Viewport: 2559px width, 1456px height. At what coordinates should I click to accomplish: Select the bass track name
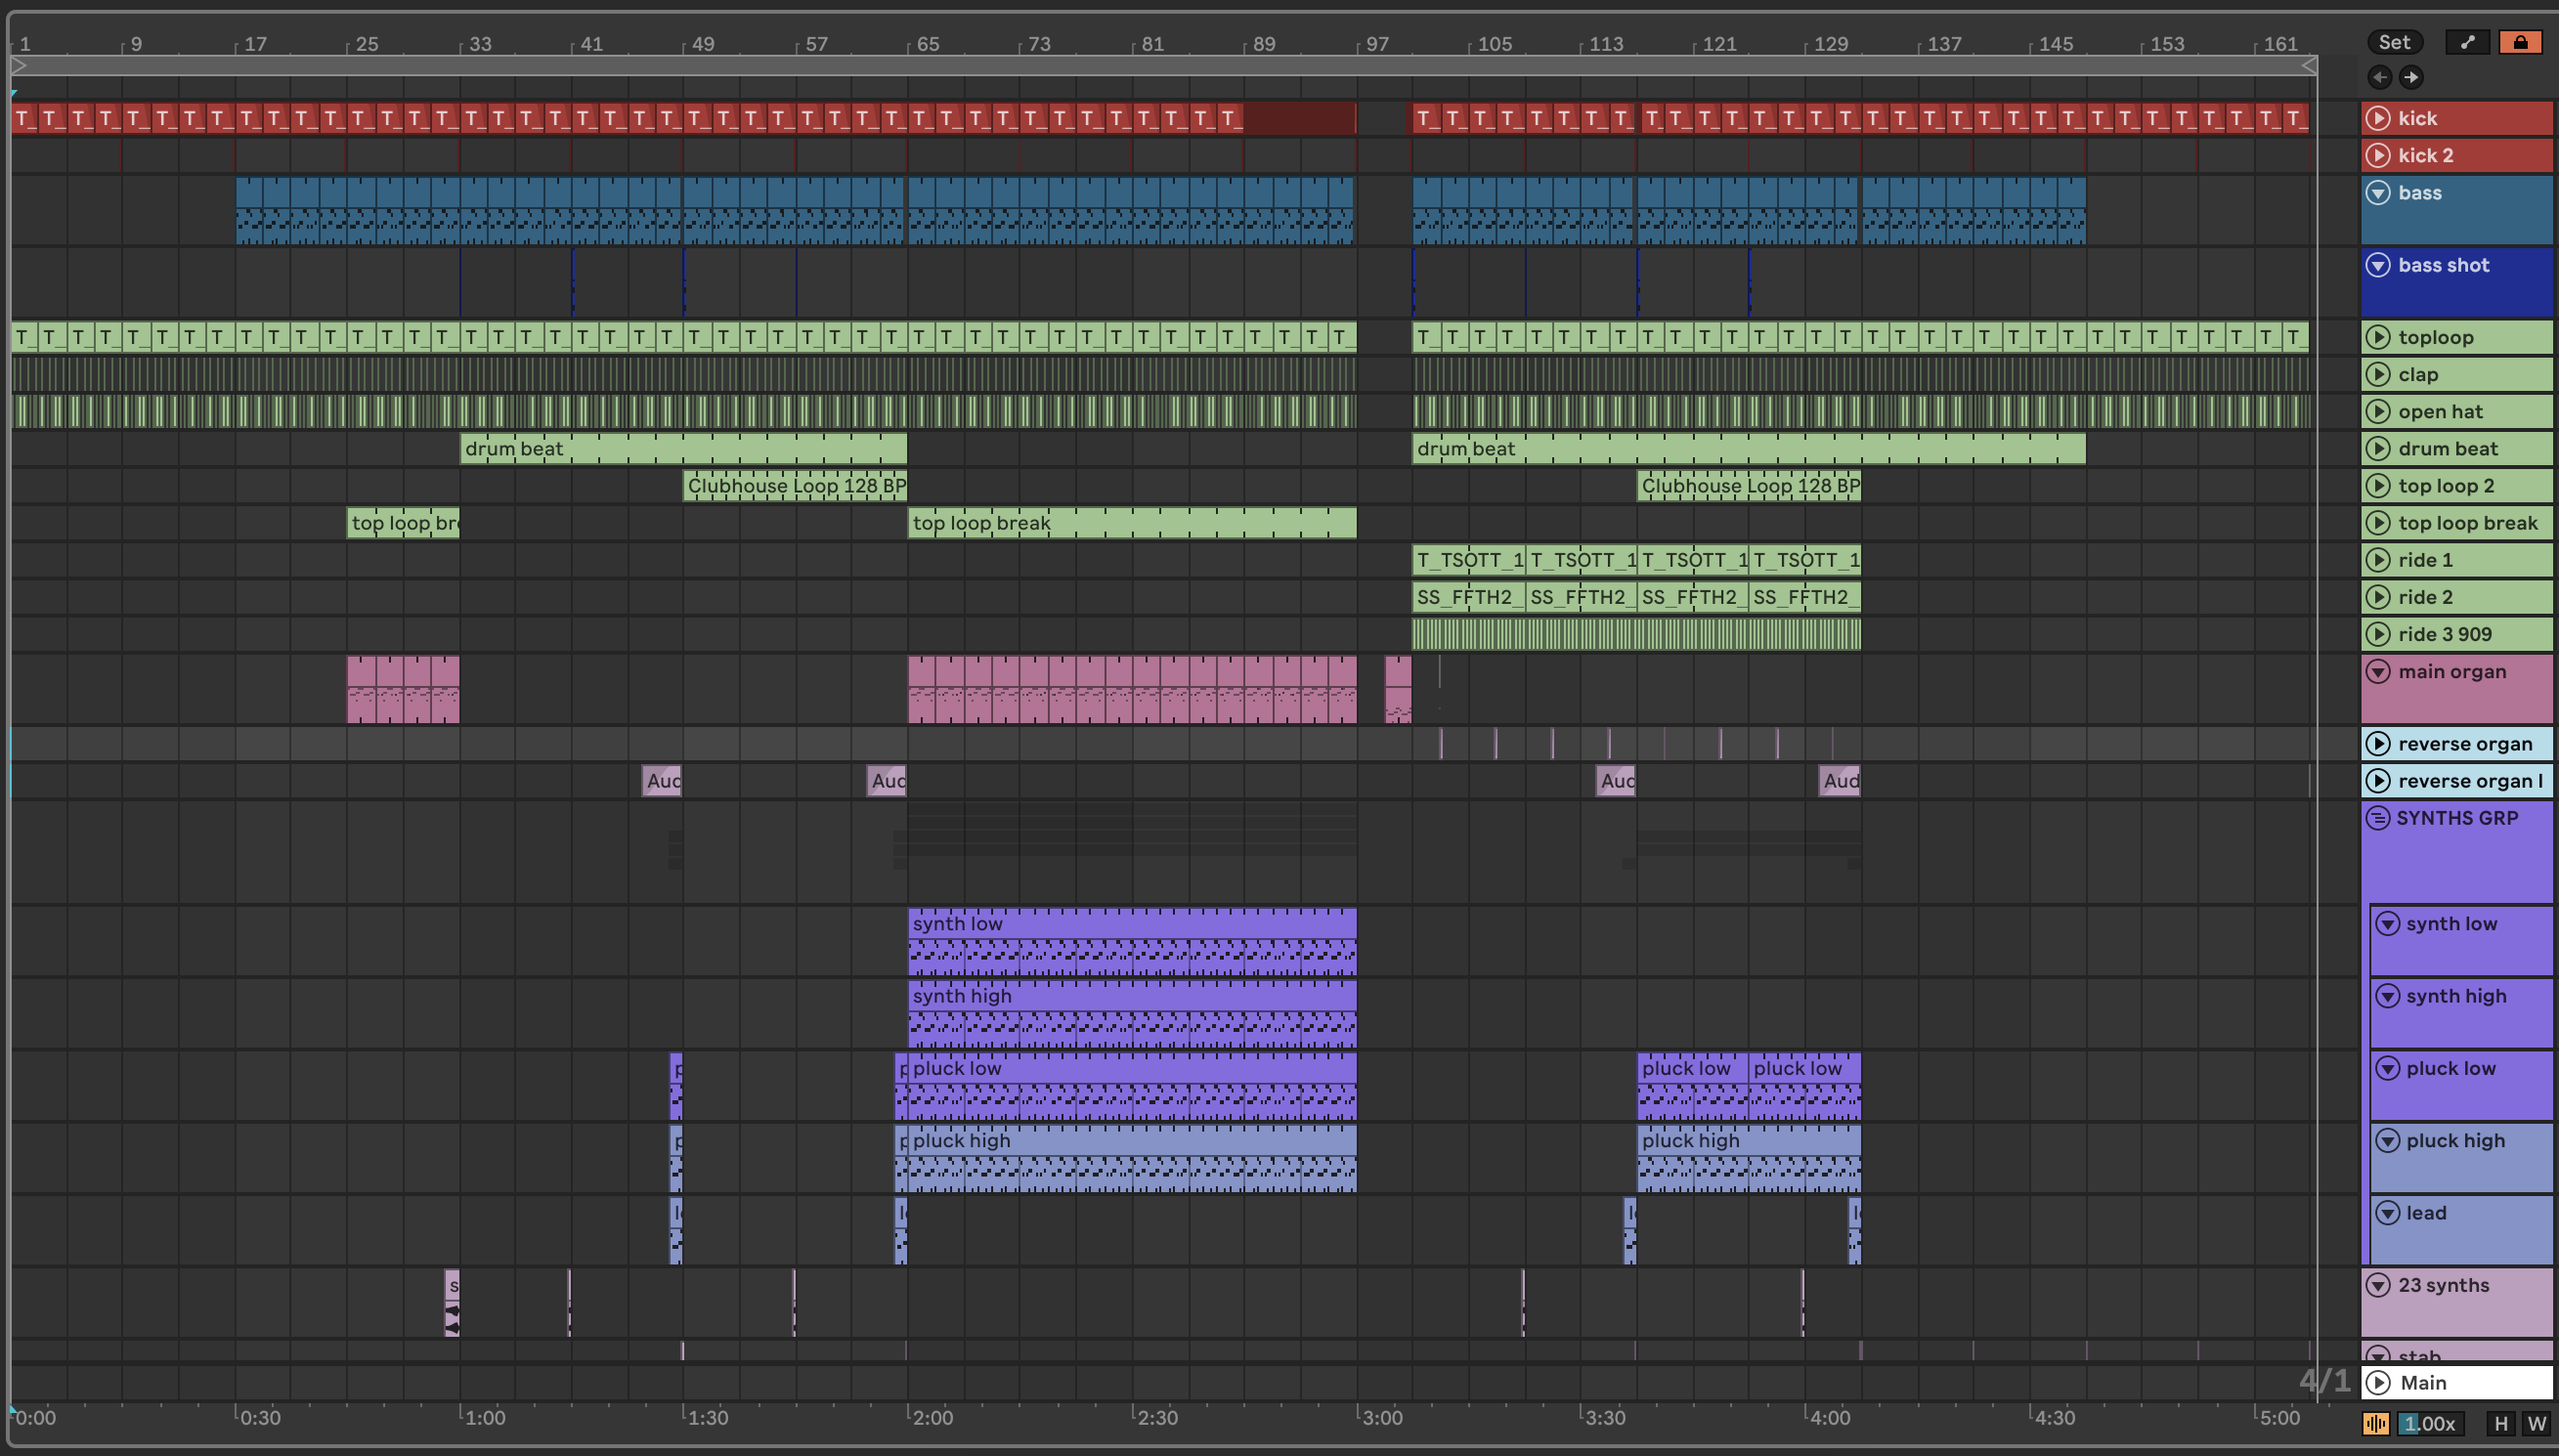tap(2419, 192)
